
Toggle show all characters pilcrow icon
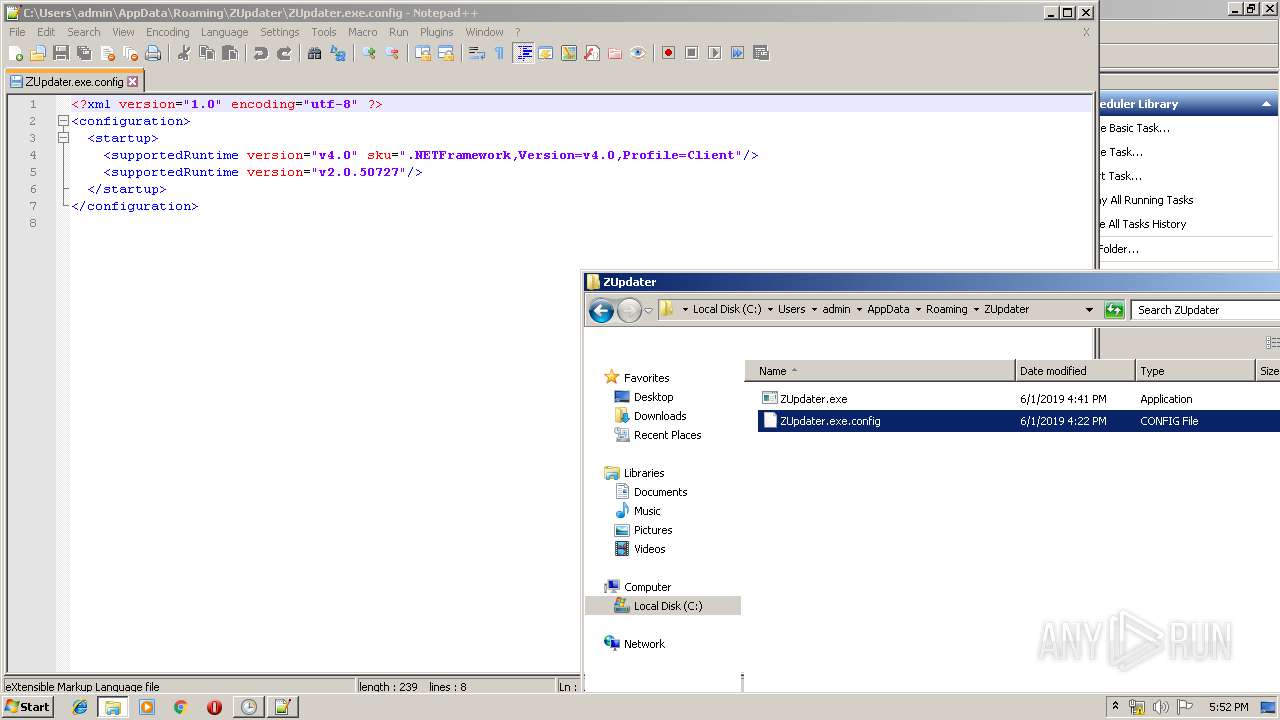coord(500,53)
